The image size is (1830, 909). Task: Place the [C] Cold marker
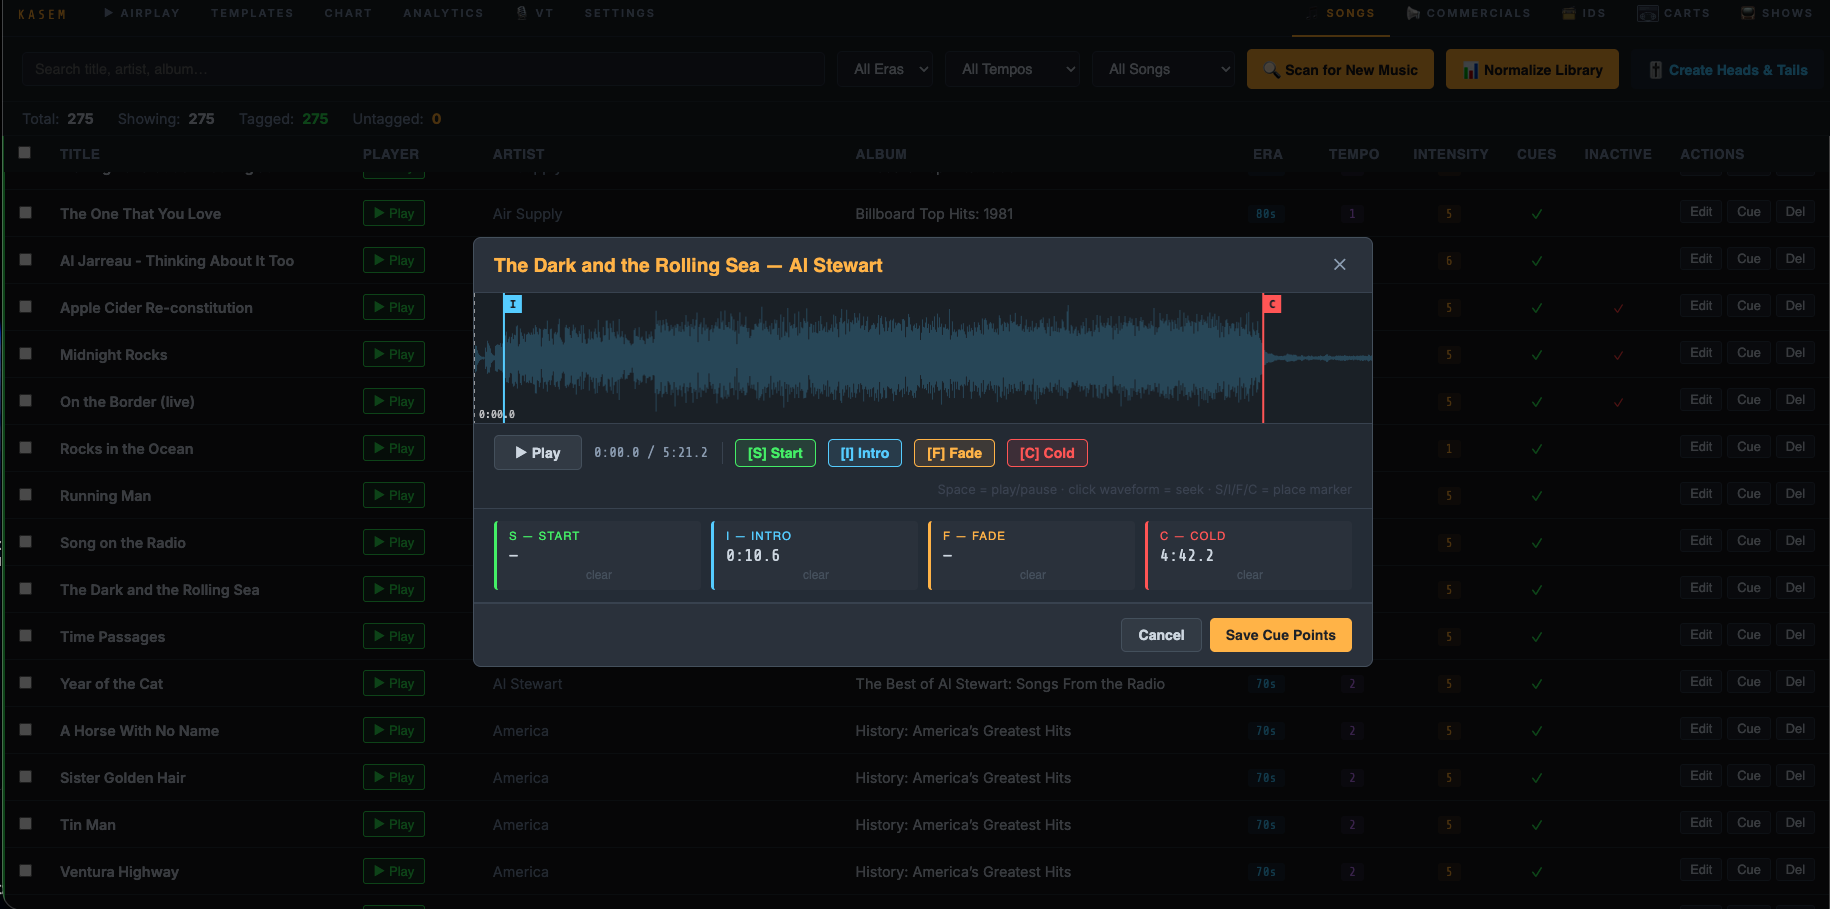(1047, 453)
